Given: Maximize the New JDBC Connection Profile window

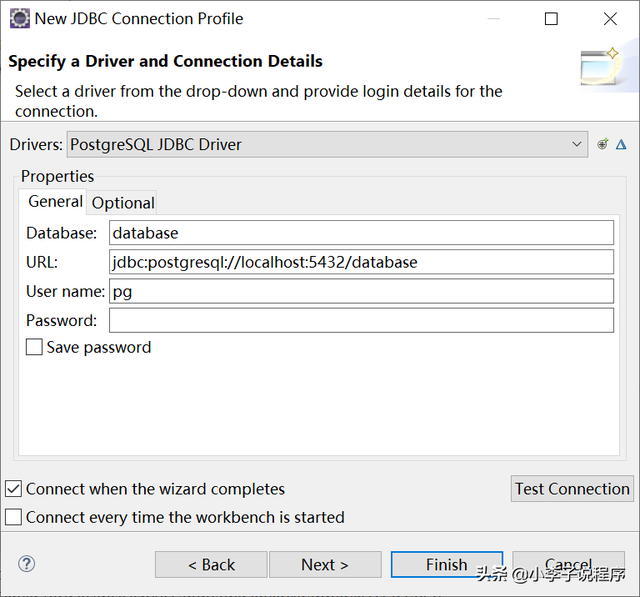Looking at the screenshot, I should [551, 19].
